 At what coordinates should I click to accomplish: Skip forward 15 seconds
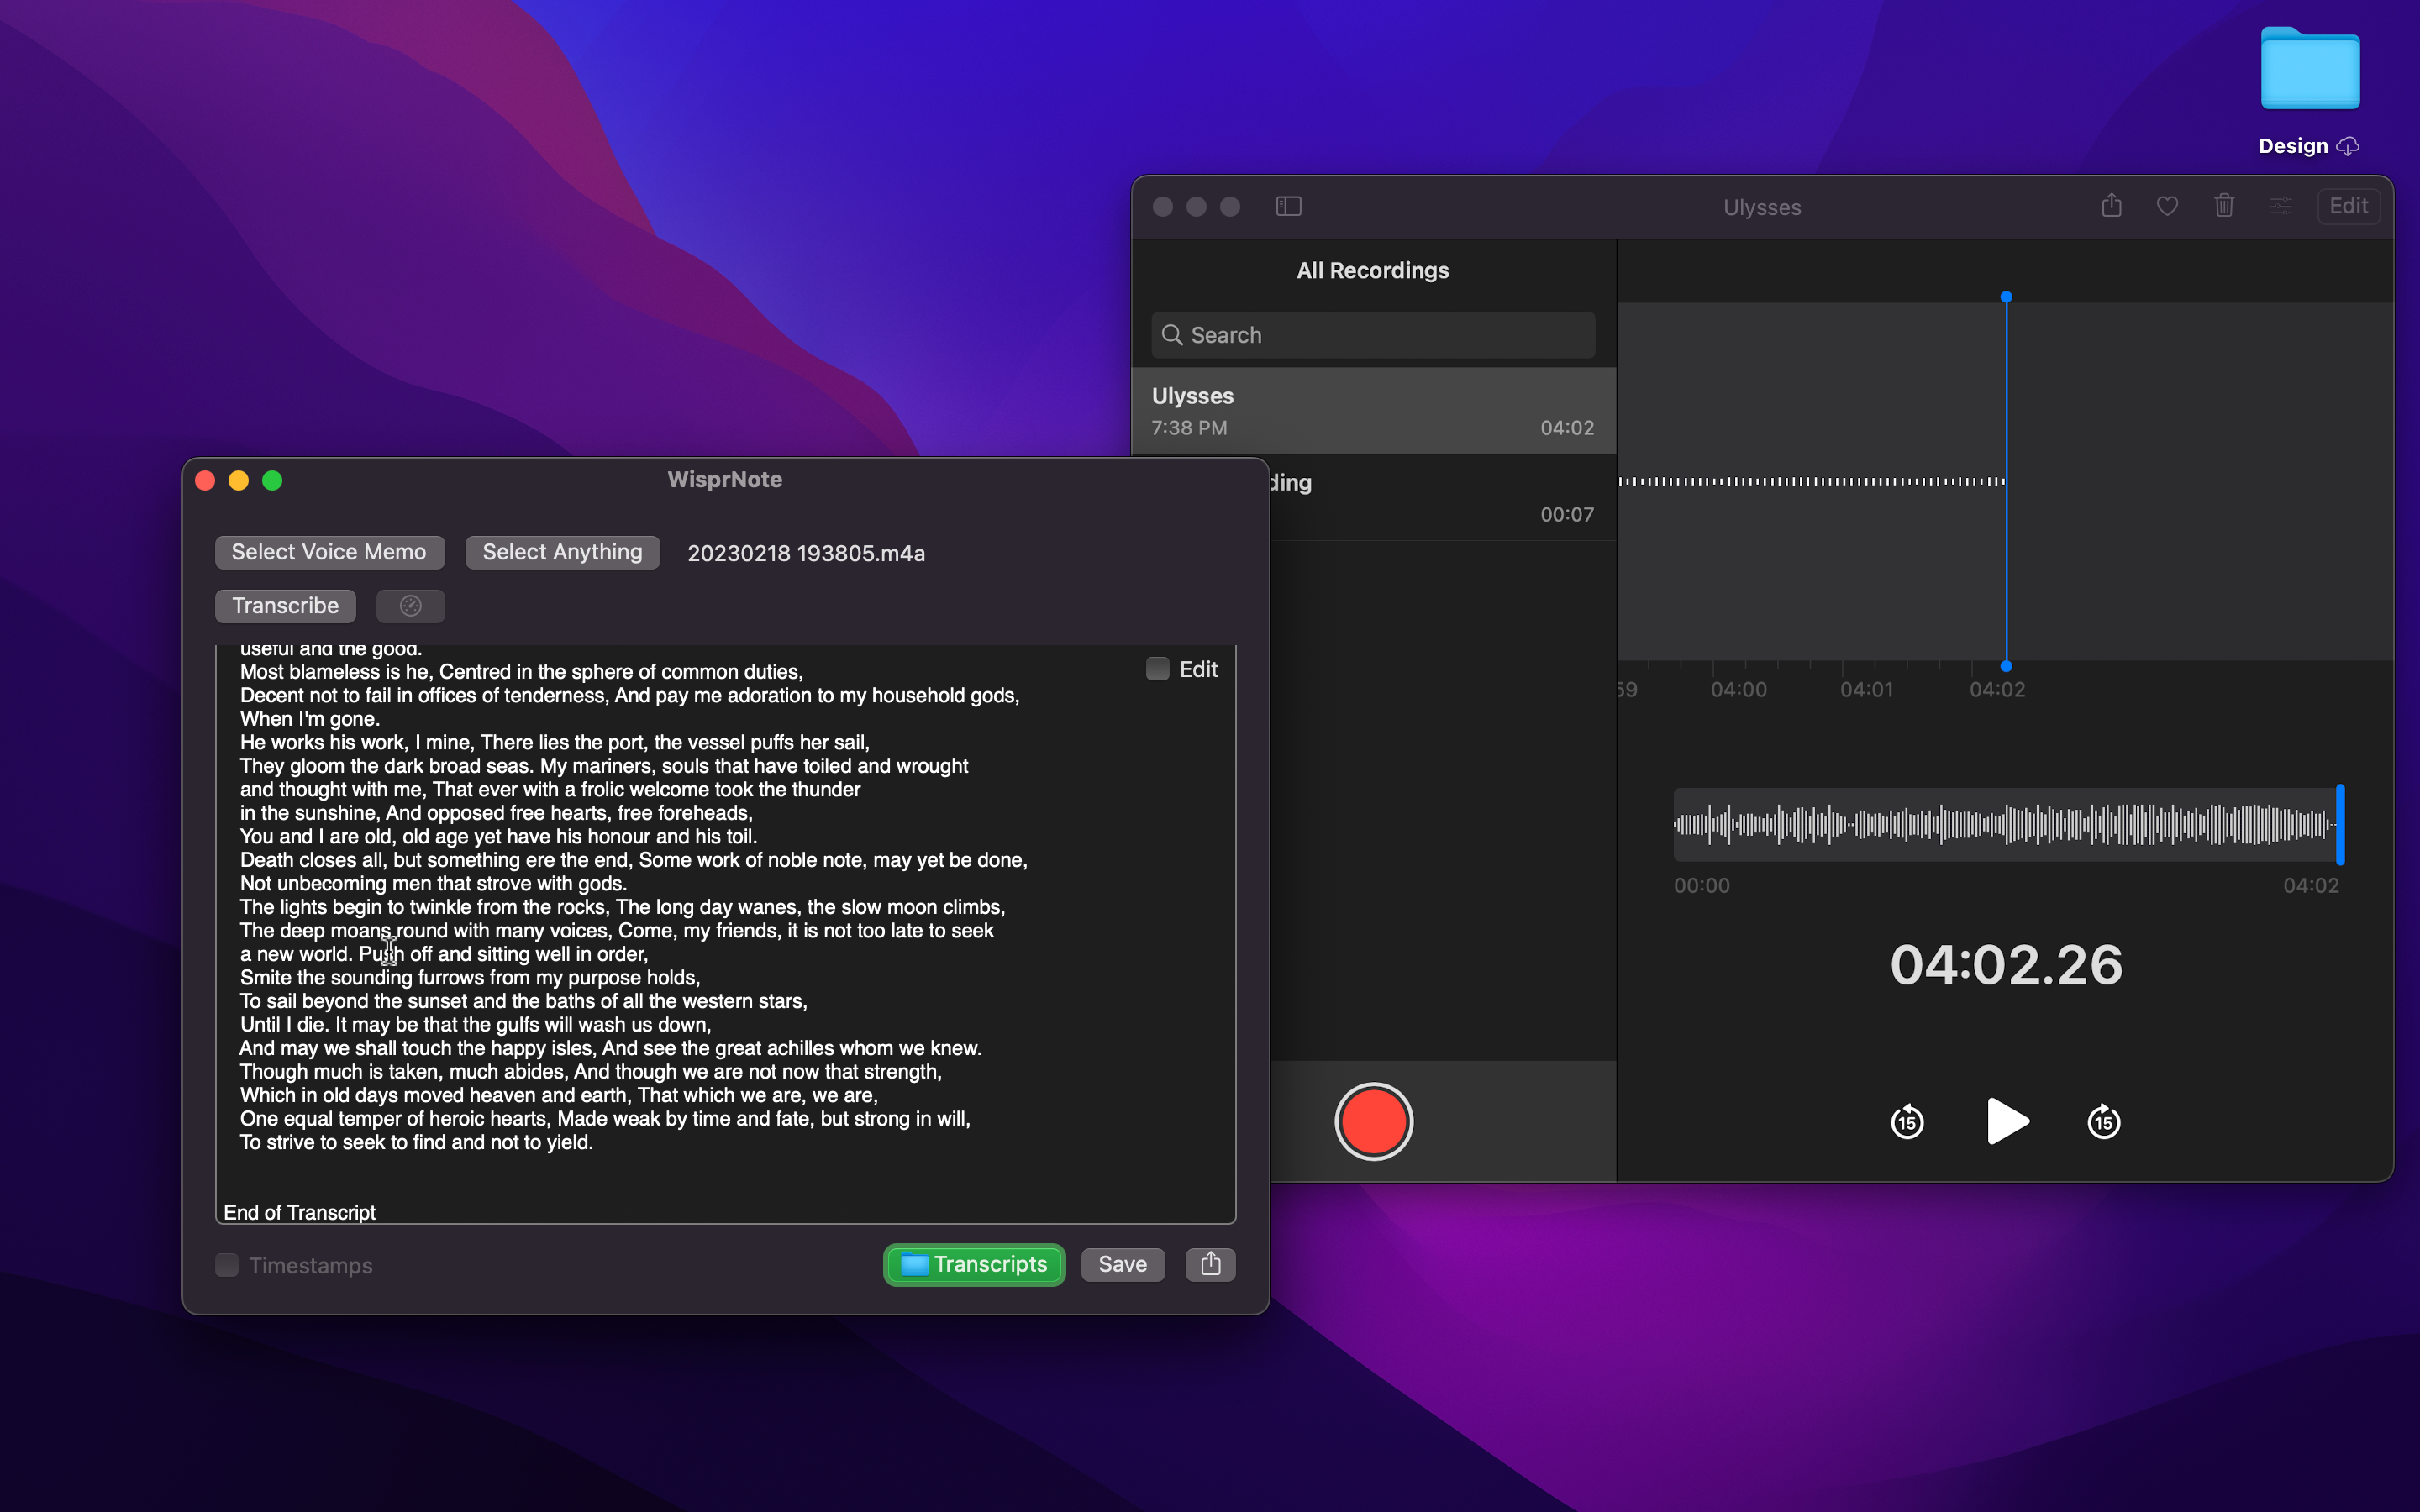click(x=2104, y=1121)
